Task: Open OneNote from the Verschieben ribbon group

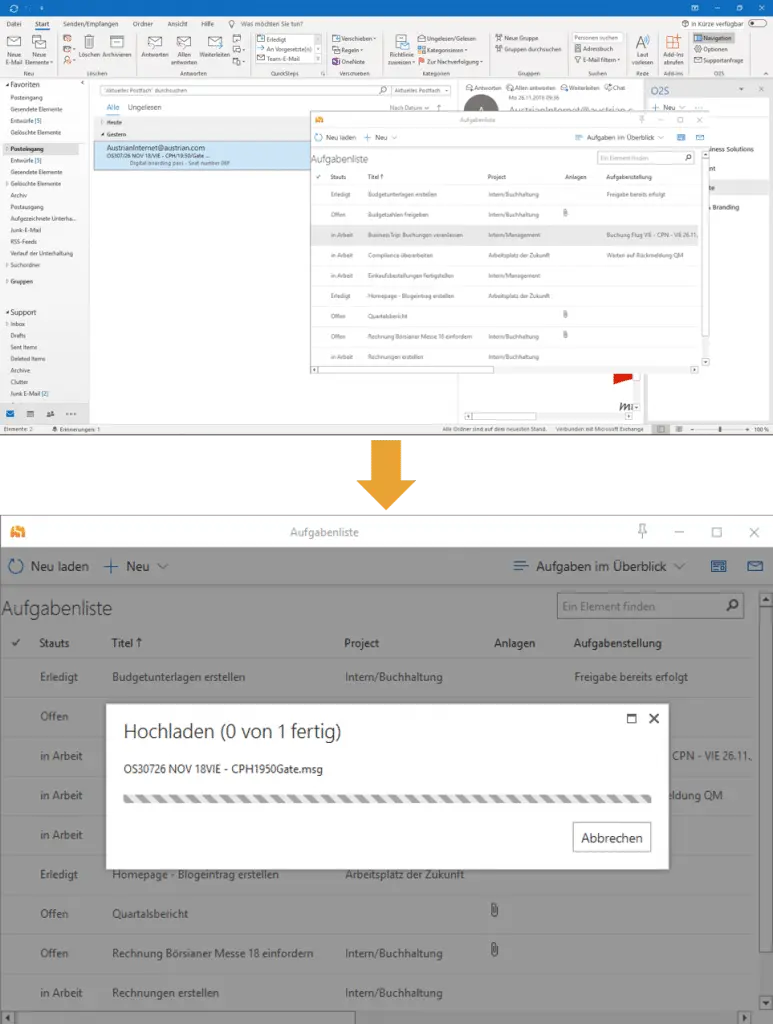Action: click(x=349, y=61)
